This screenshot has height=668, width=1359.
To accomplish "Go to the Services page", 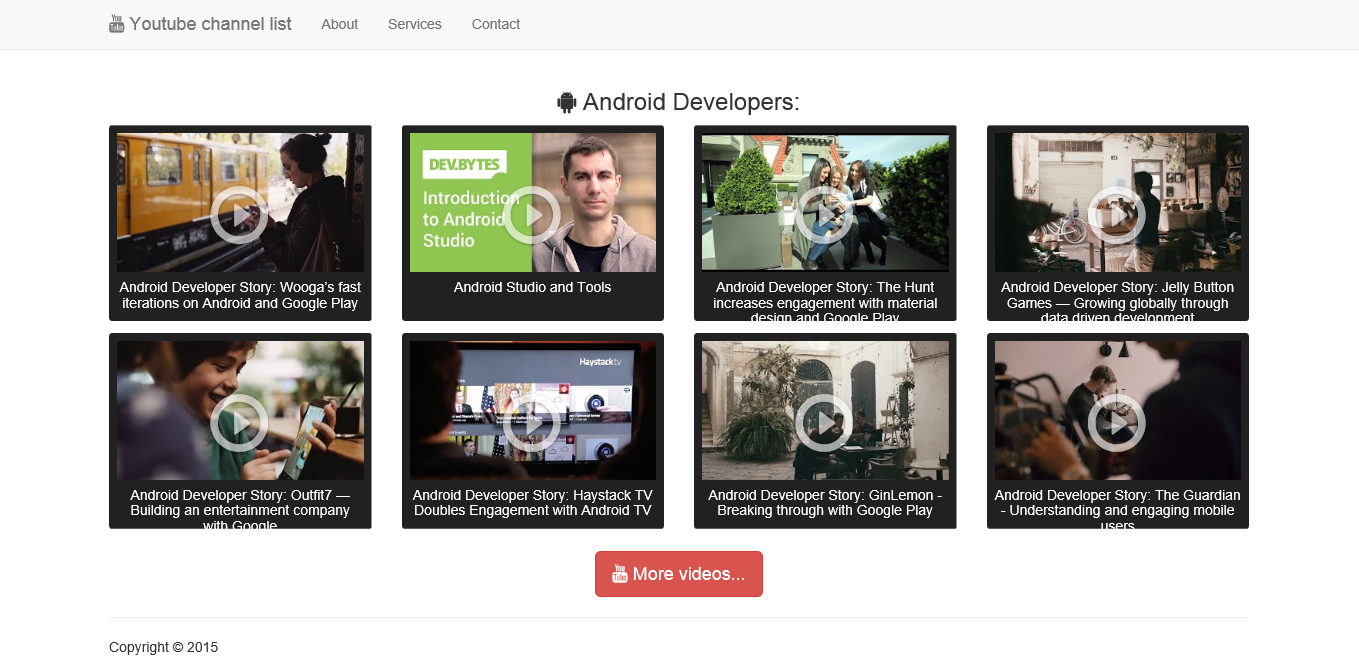I will click(415, 24).
